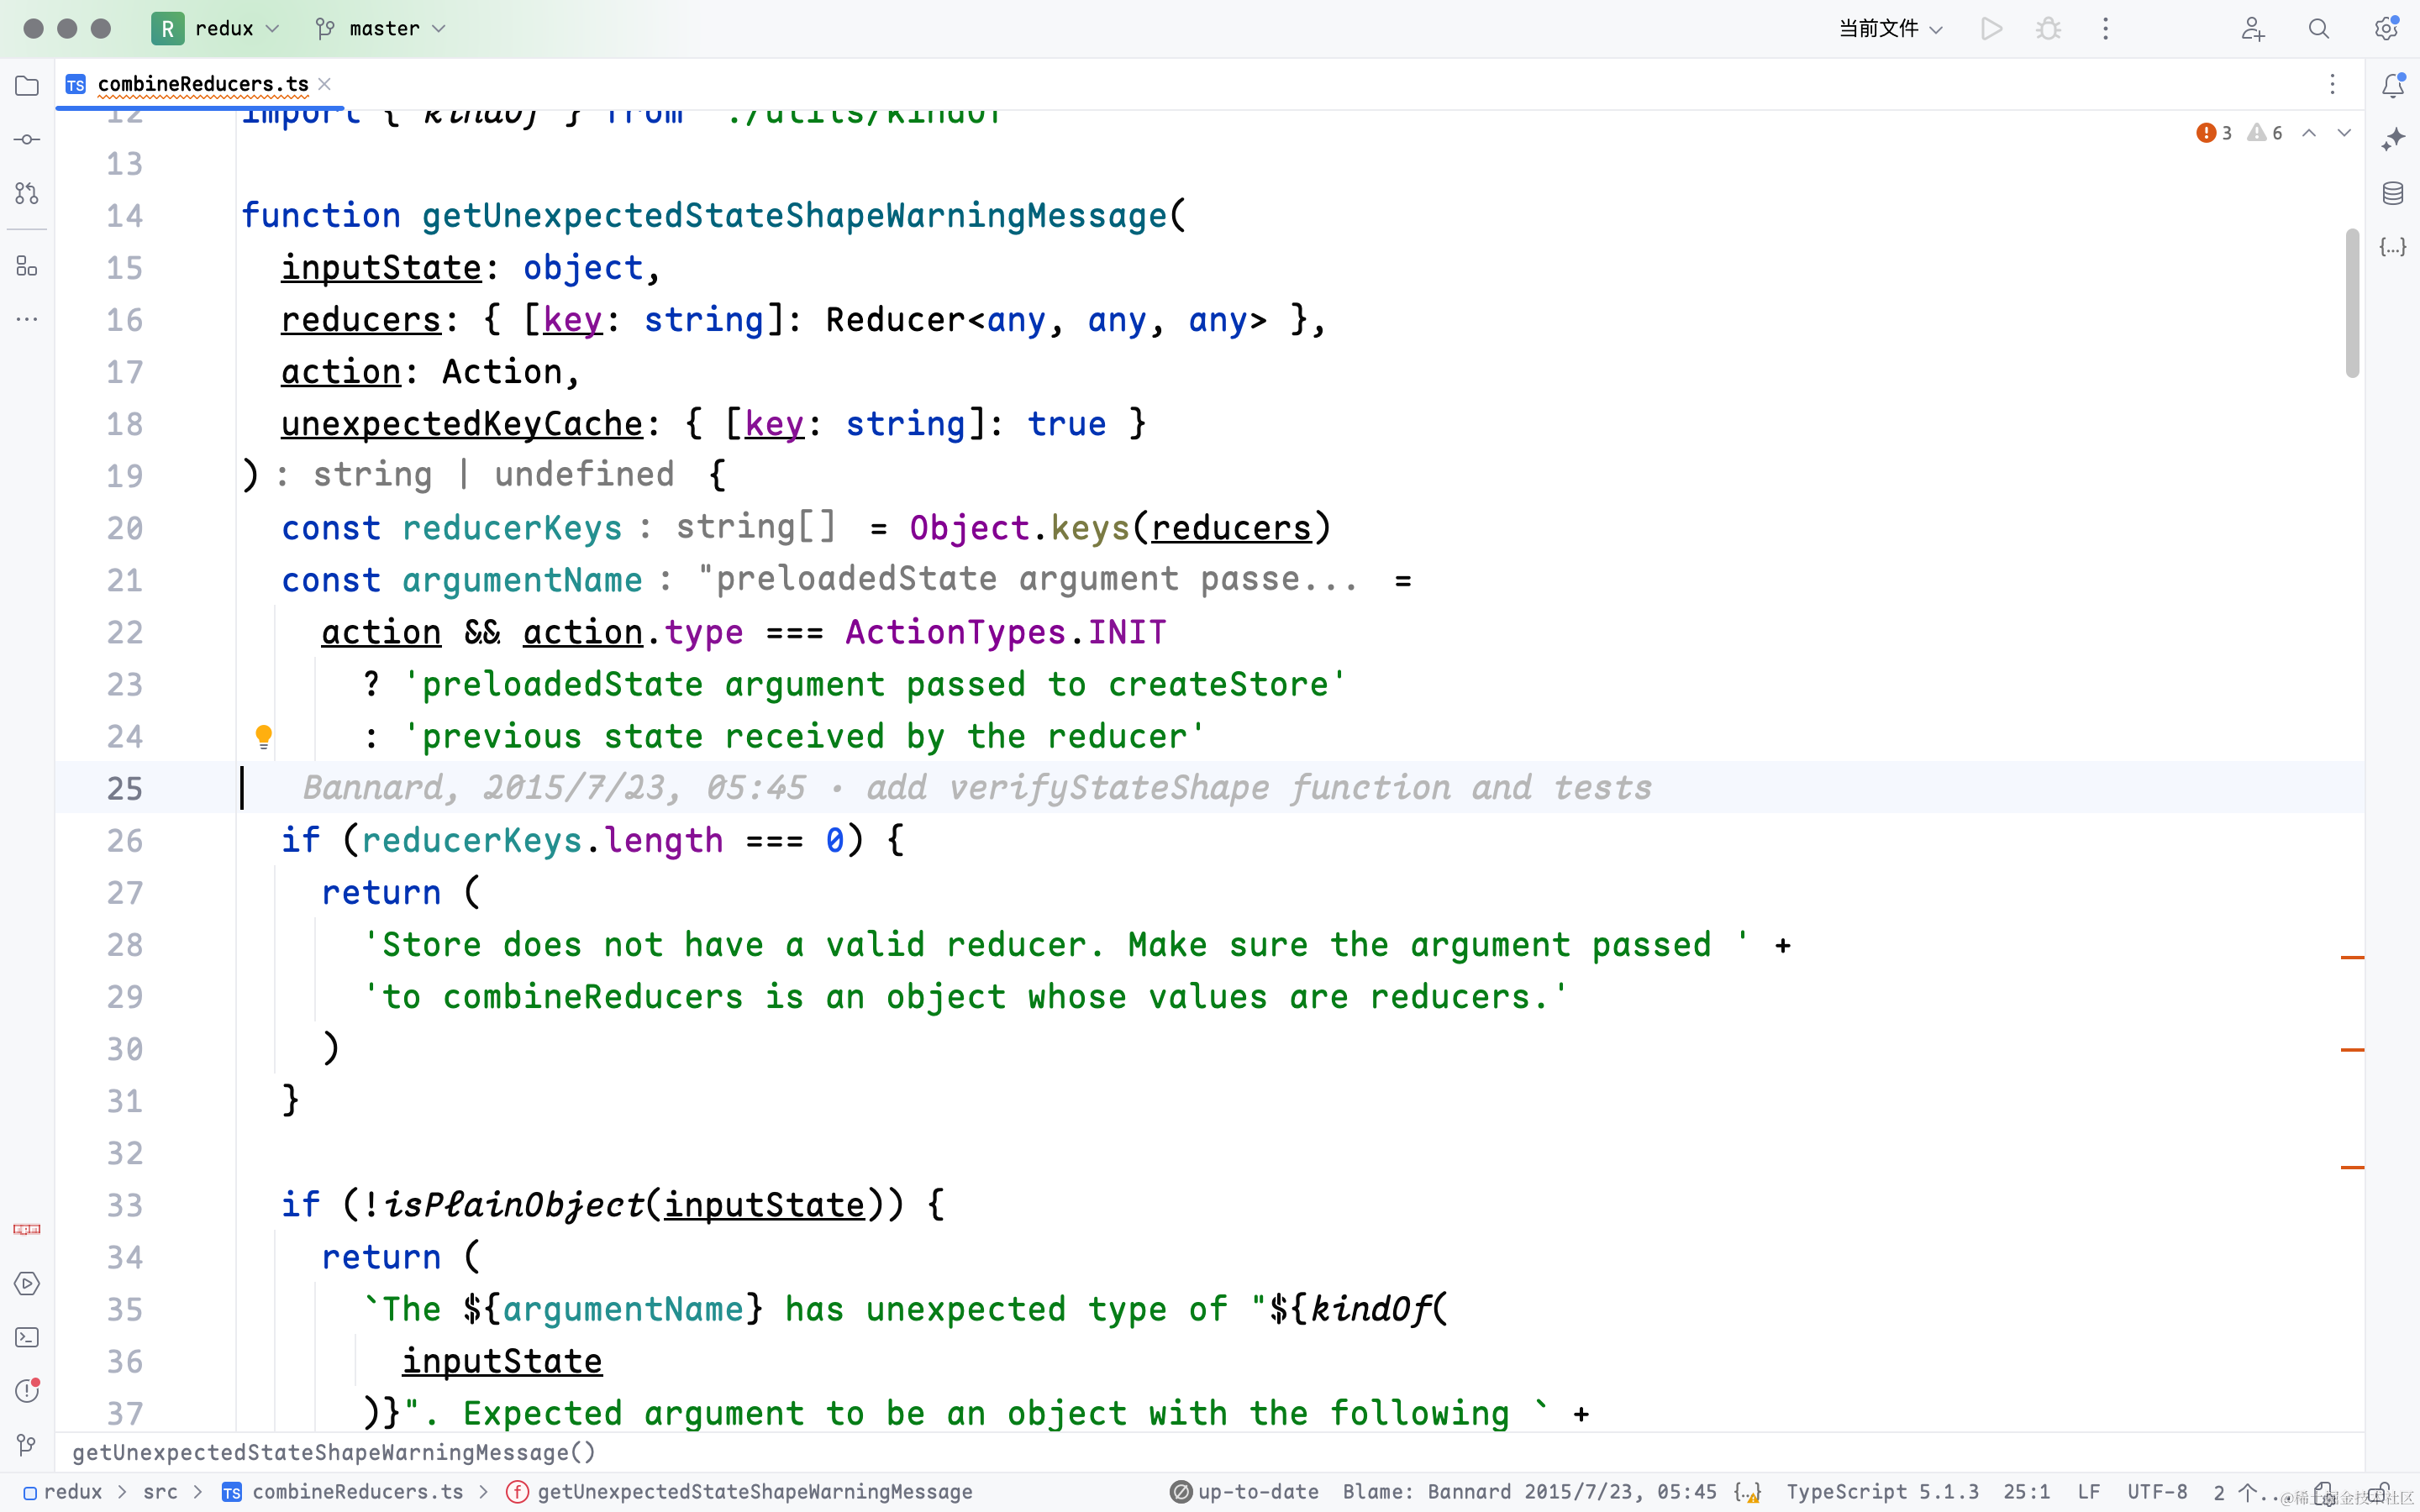The width and height of the screenshot is (2420, 1512).
Task: Click the 'preloadedState argument passed to createStore' string
Action: pyautogui.click(x=875, y=684)
